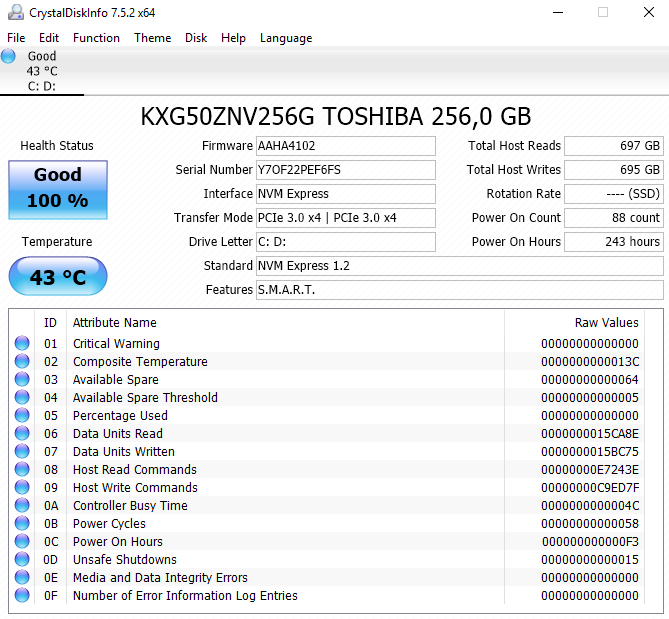Select the Percentage Used attribute name

[x=120, y=416]
